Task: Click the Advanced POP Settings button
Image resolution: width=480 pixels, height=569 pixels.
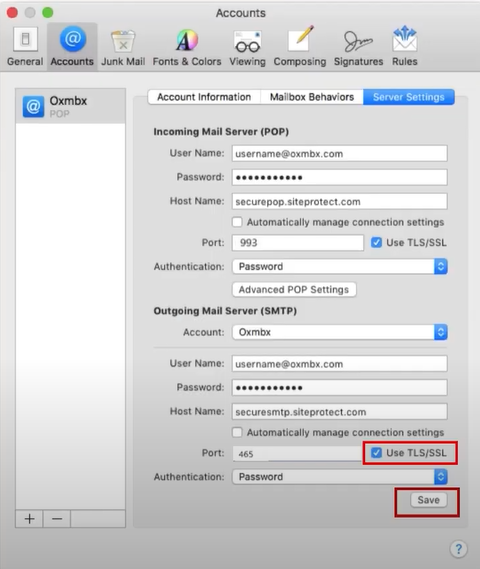Action: pos(294,290)
